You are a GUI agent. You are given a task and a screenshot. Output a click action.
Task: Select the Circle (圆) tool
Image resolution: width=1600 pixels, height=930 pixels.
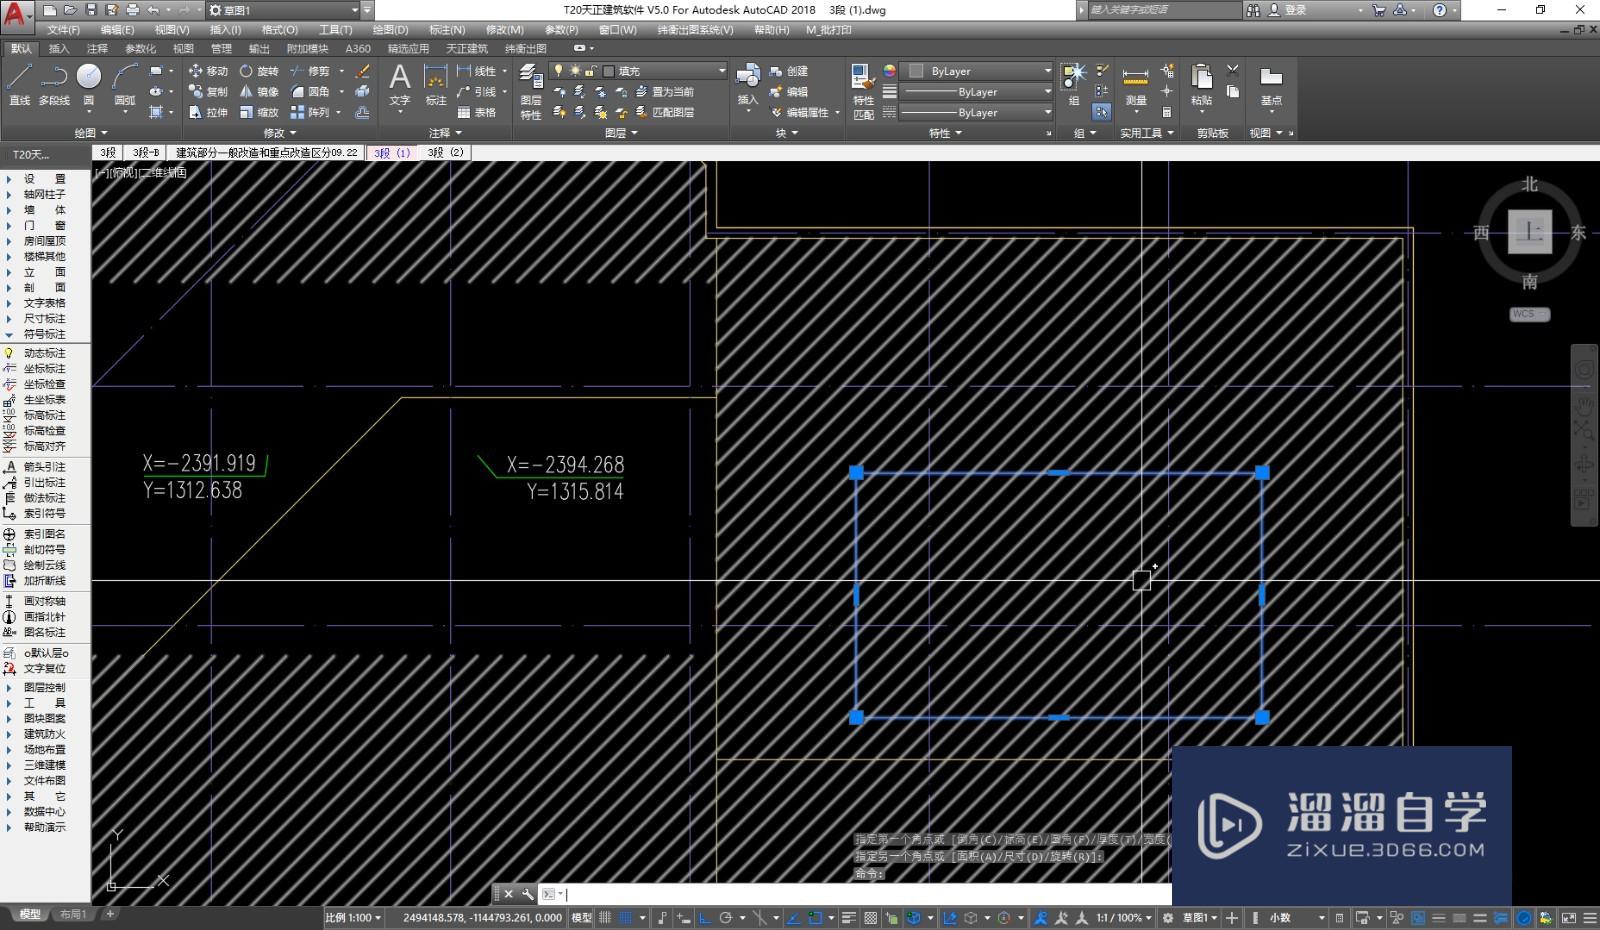point(89,85)
